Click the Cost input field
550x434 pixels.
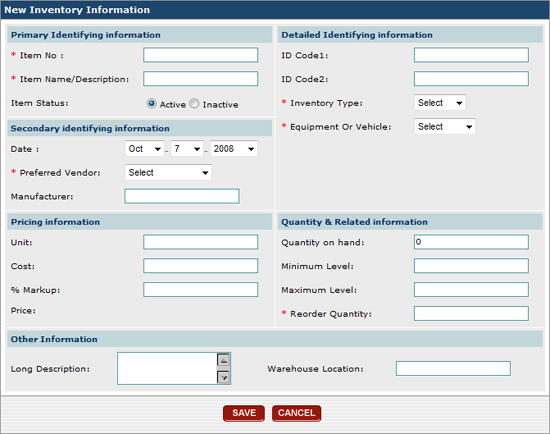(x=201, y=266)
